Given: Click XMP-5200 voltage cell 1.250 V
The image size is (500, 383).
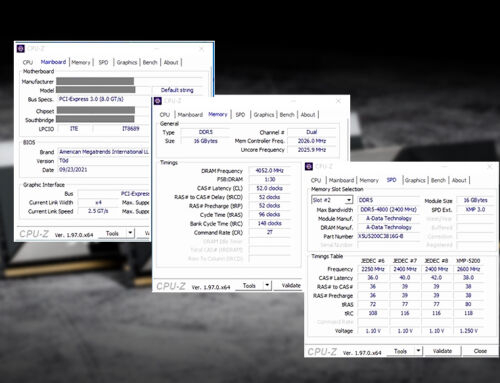Looking at the screenshot, I should pos(468,331).
